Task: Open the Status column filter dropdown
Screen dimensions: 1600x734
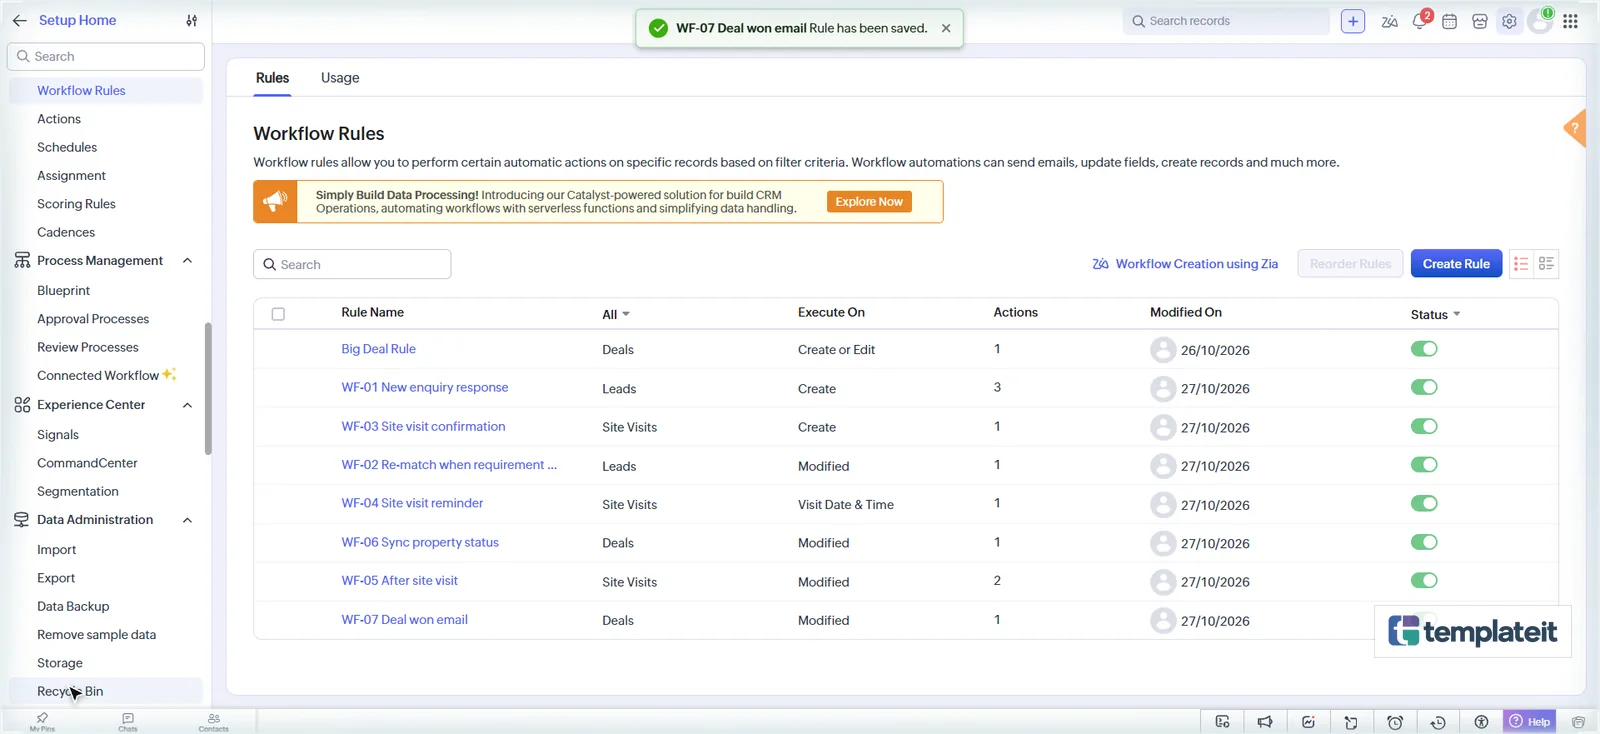Action: [1435, 314]
